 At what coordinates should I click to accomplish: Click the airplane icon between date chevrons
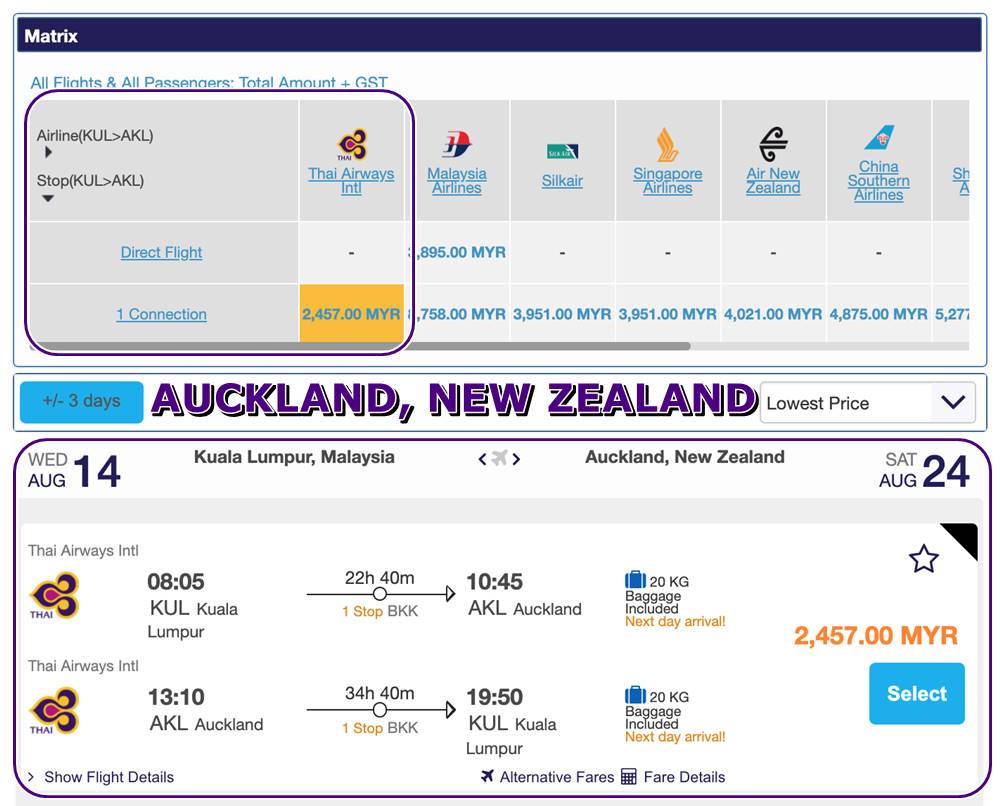pyautogui.click(x=499, y=458)
